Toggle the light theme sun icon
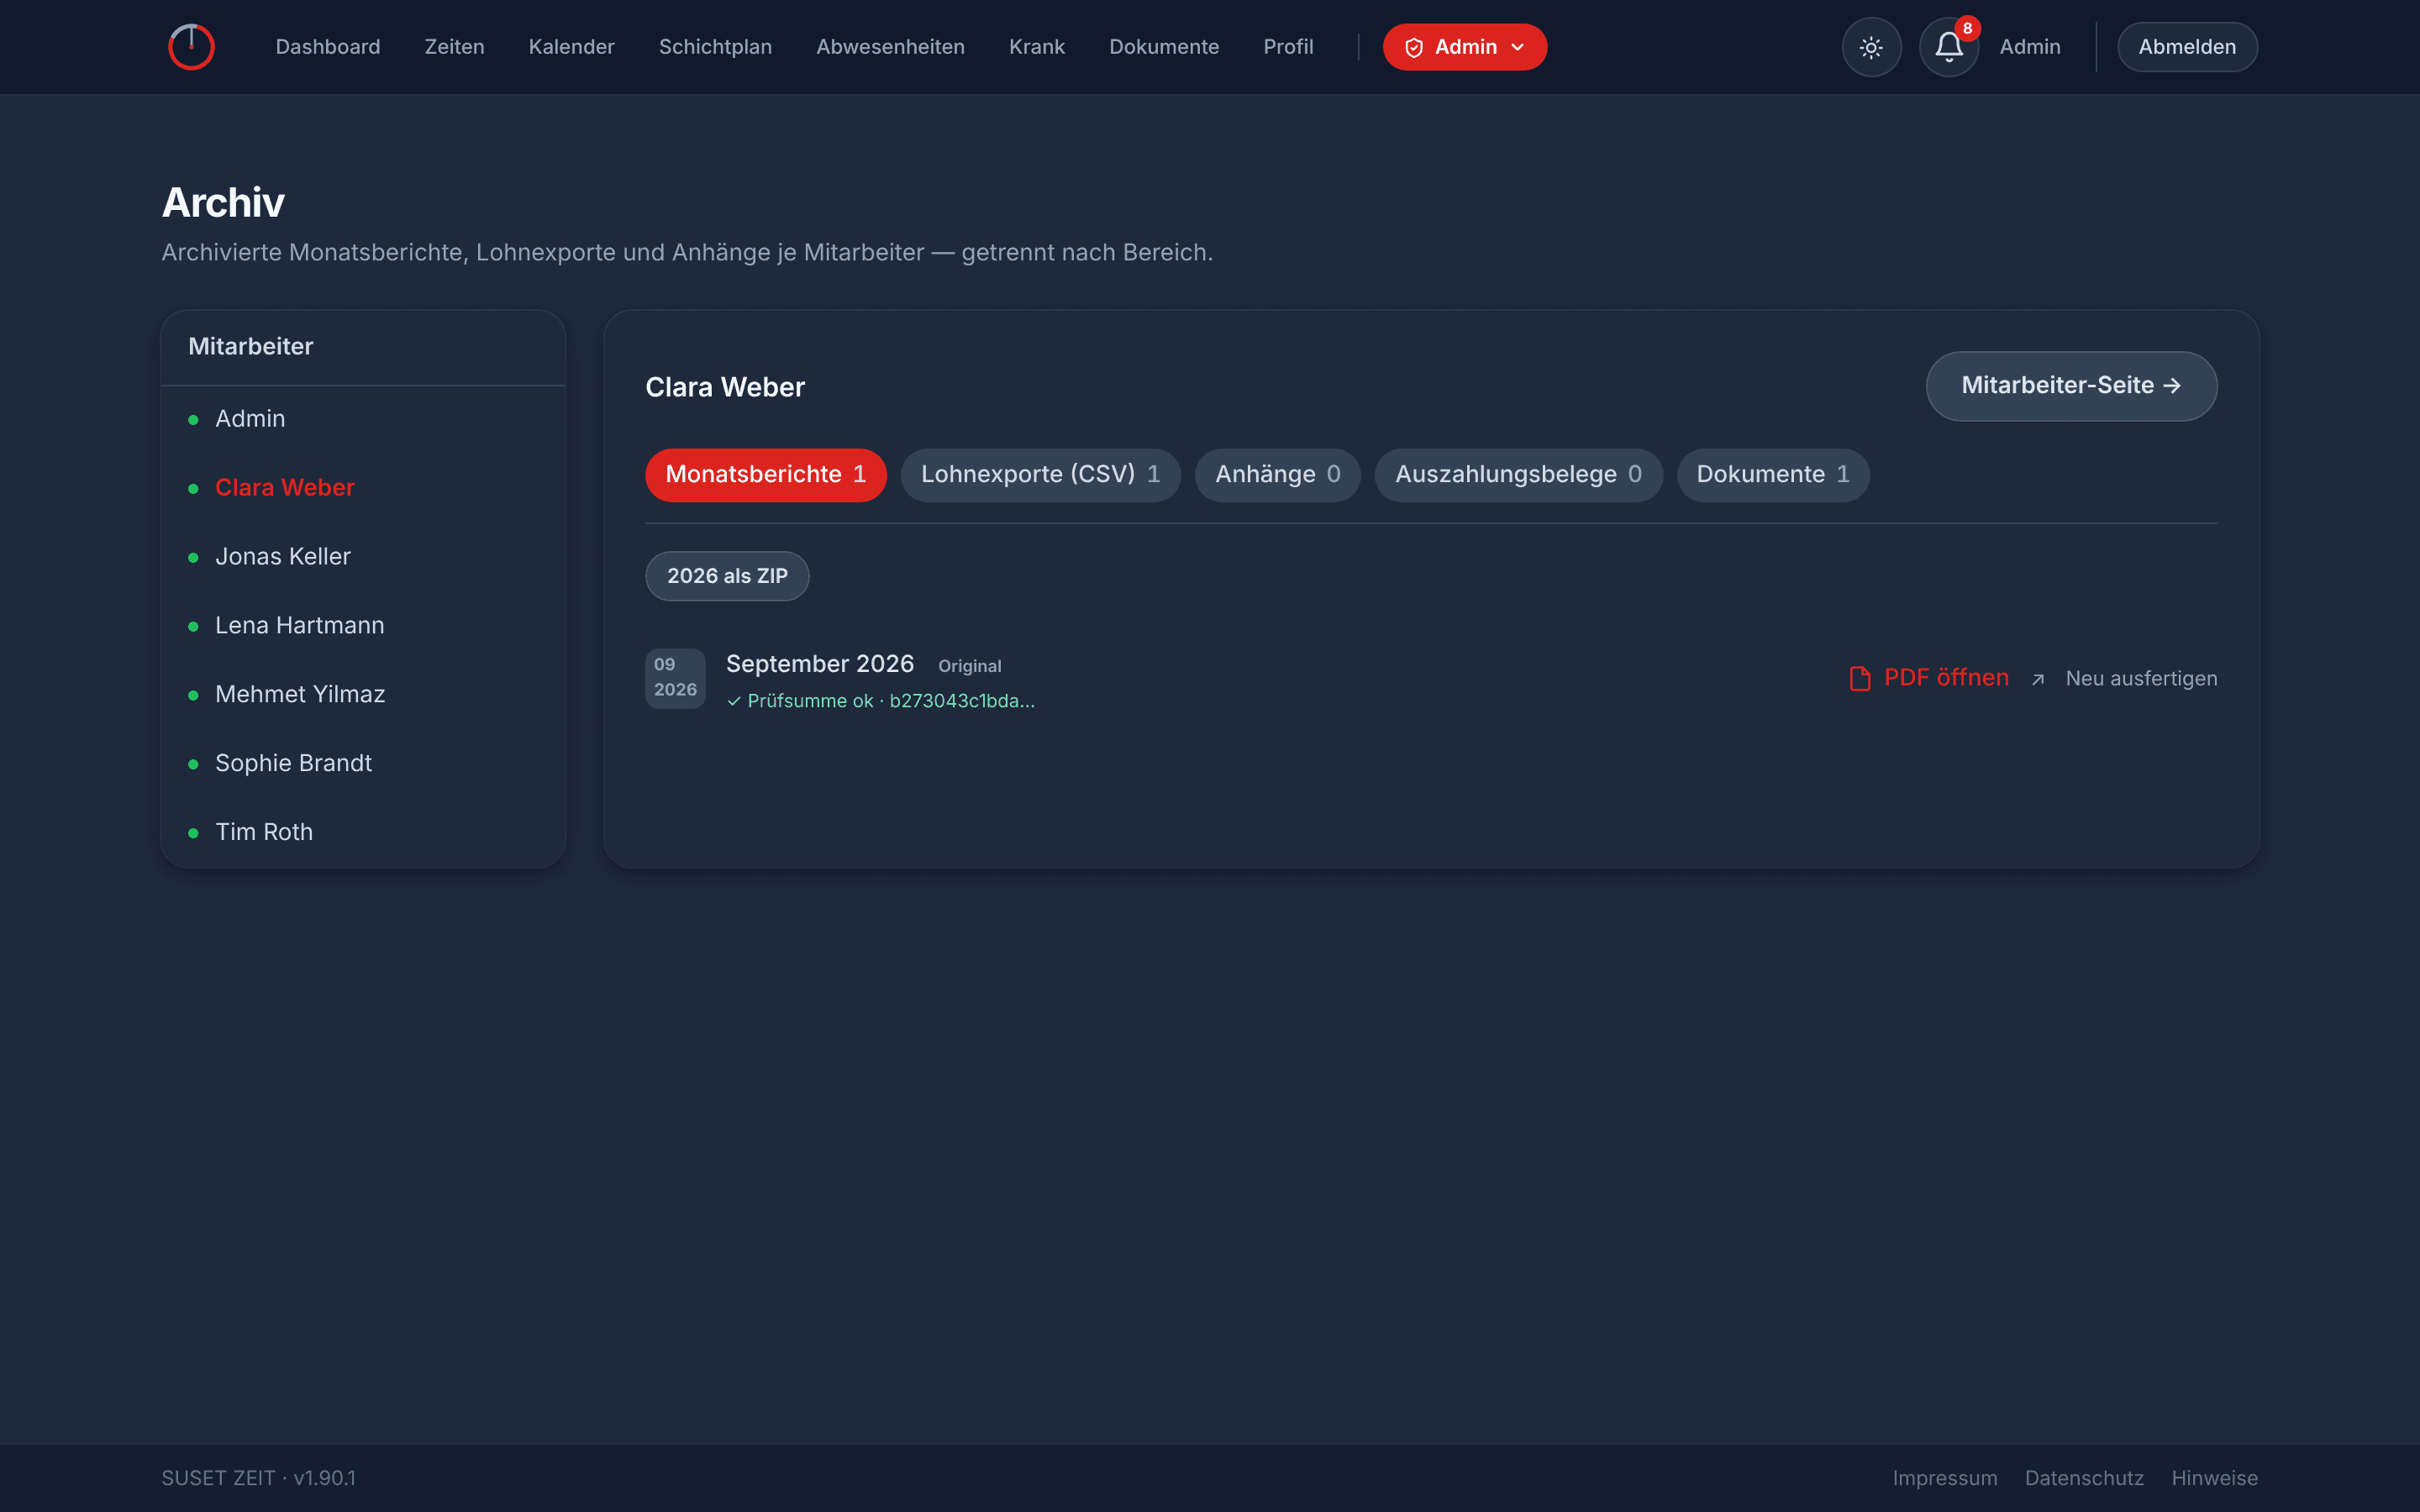The height and width of the screenshot is (1512, 2420). [1871, 47]
